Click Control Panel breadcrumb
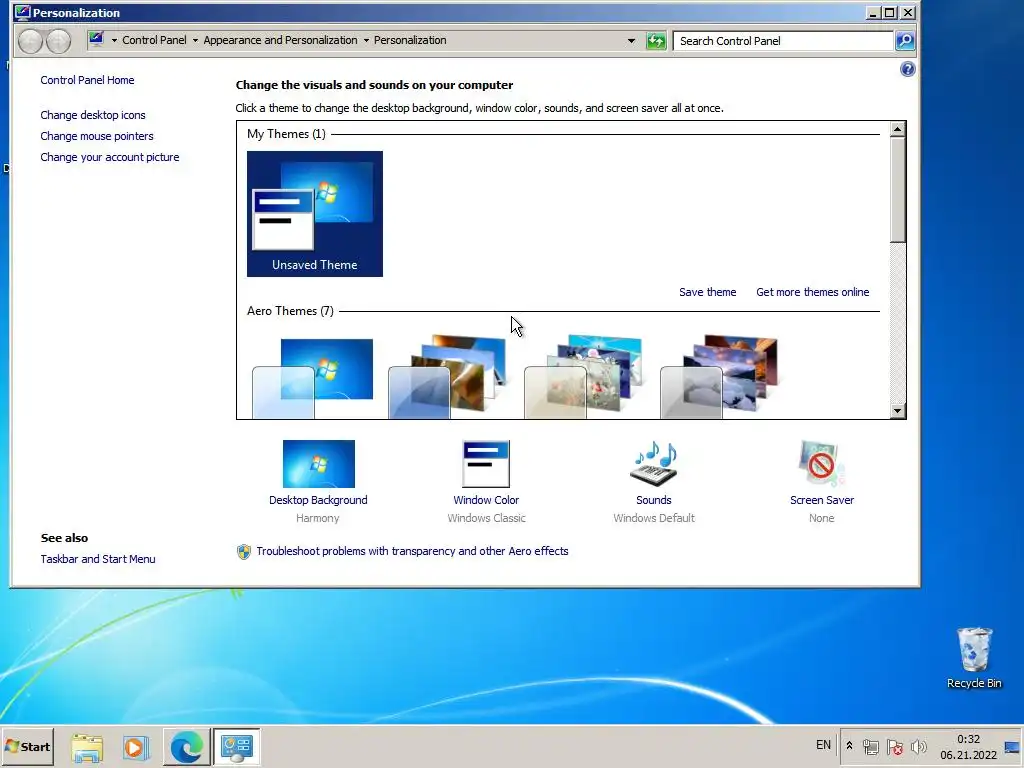Screen dimensions: 1024x768 (154, 40)
